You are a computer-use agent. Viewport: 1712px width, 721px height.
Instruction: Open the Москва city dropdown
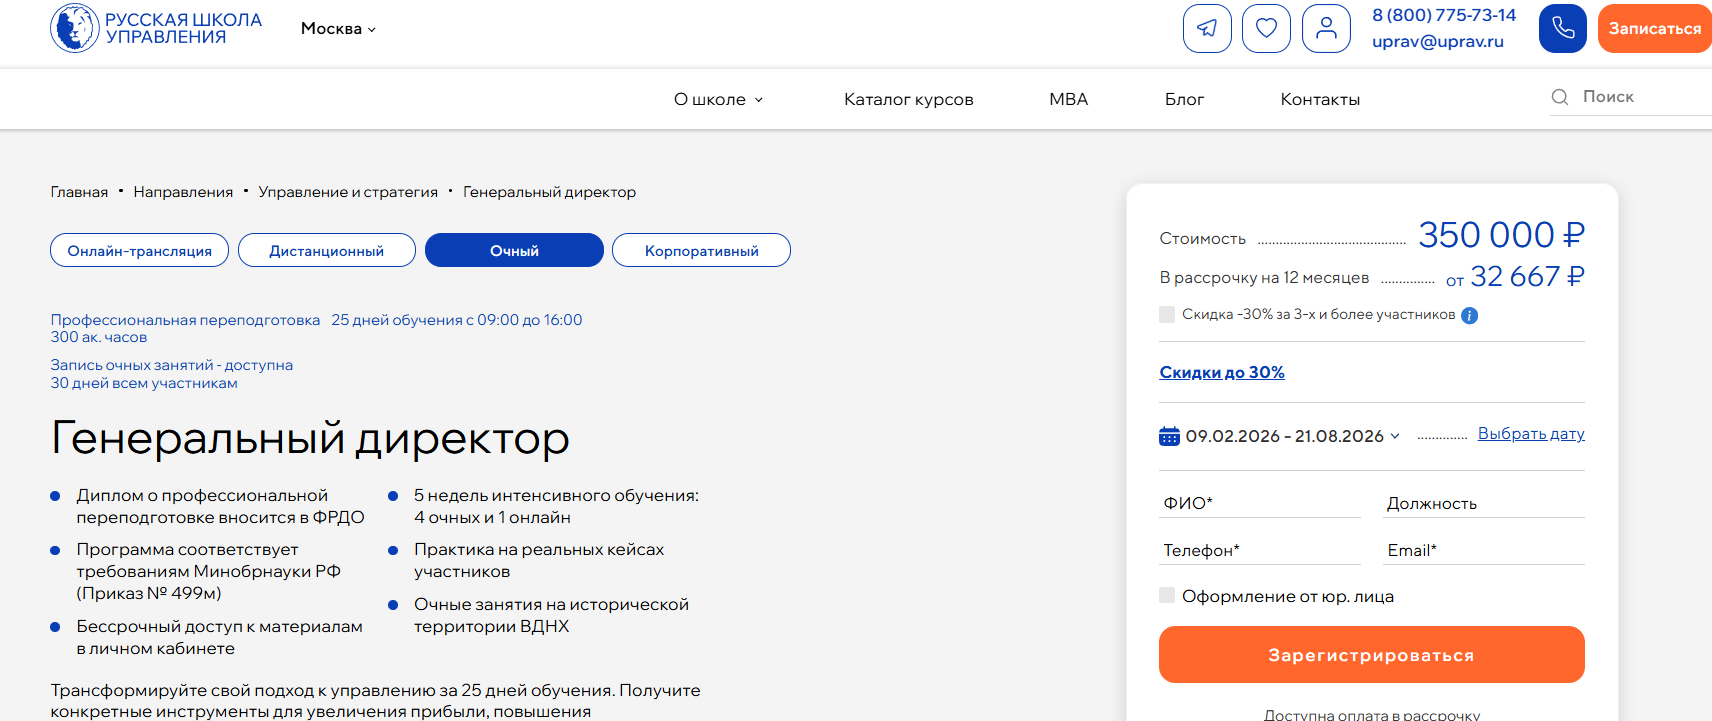click(338, 29)
